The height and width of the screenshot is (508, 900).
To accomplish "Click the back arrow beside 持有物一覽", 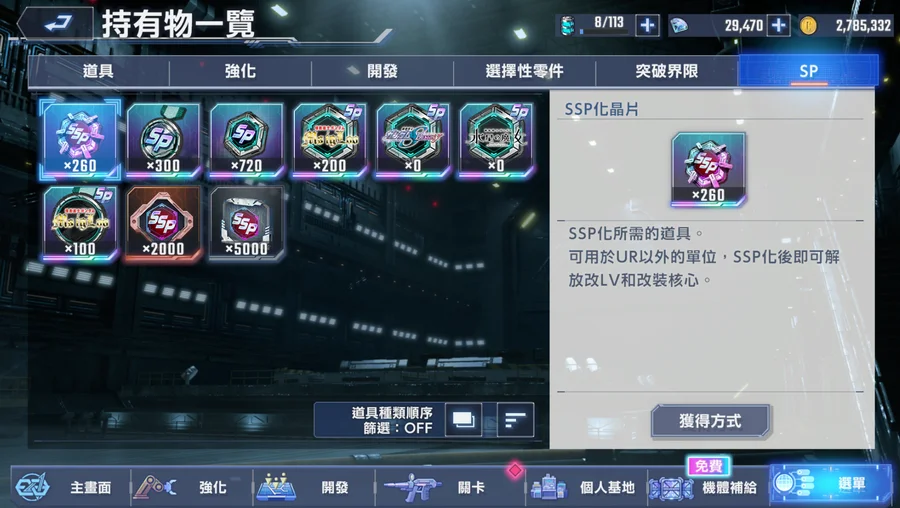I will [56, 24].
